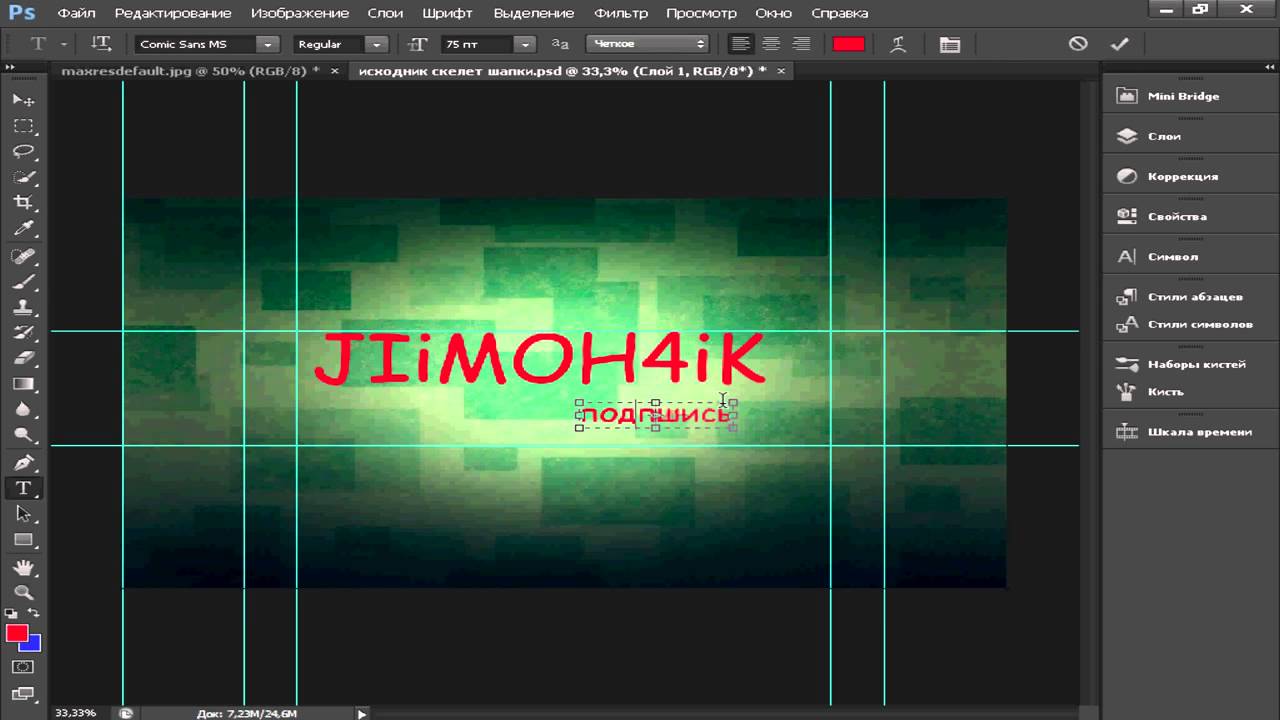The height and width of the screenshot is (720, 1280).
Task: Open the Редактирование menu
Action: (x=173, y=13)
